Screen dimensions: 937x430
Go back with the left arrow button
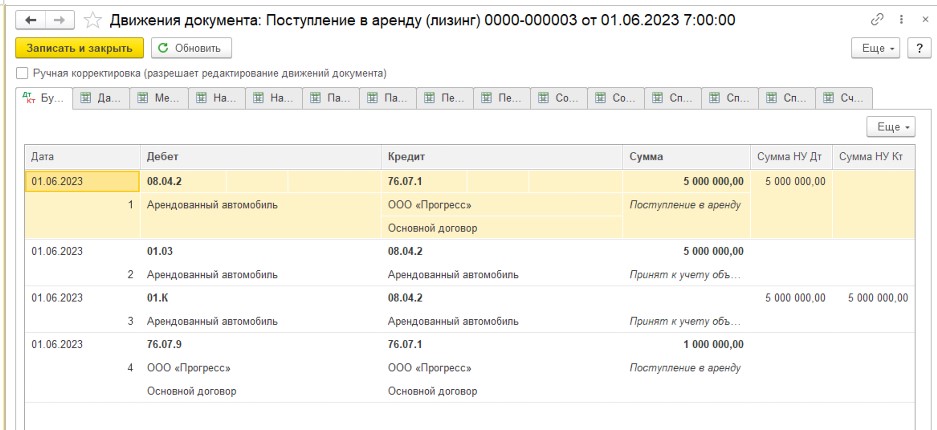point(30,20)
